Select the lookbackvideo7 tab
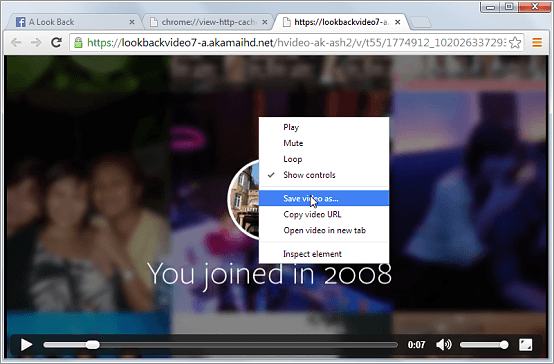Viewport: 554px width, 364px height. pyautogui.click(x=341, y=22)
